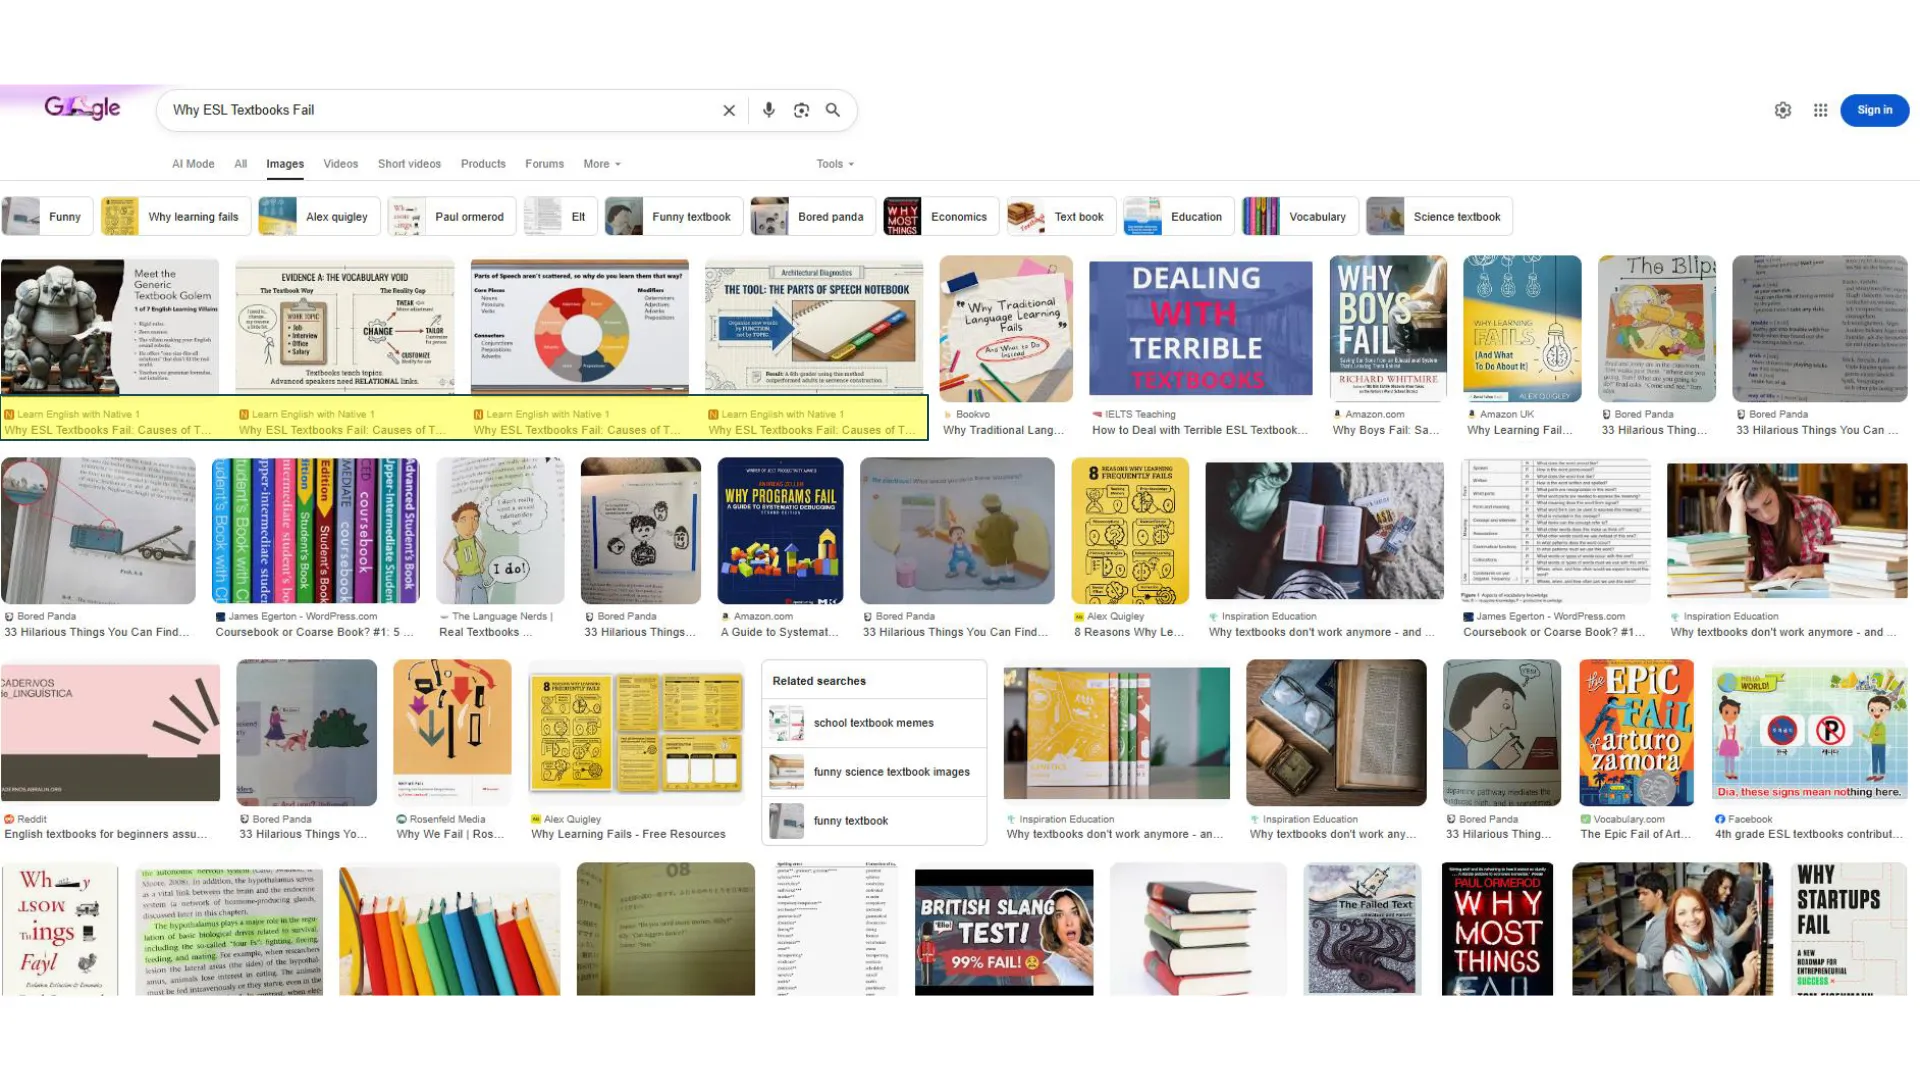This screenshot has height=1080, width=1920.
Task: Open The Epic Fail of Arturo Zamora cover
Action: tap(1636, 732)
